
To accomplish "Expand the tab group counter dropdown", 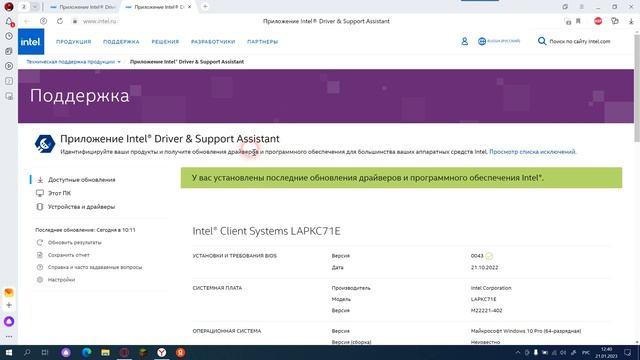I will [35, 7].
